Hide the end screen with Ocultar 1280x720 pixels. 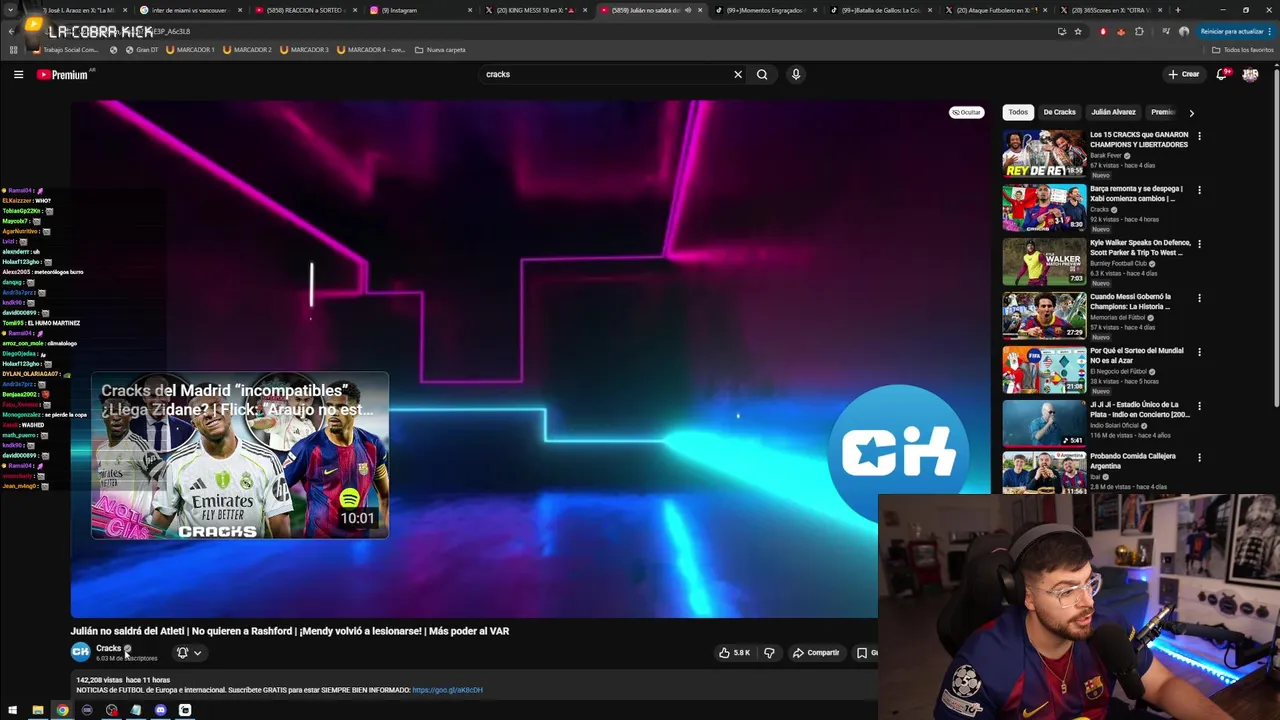[x=966, y=112]
